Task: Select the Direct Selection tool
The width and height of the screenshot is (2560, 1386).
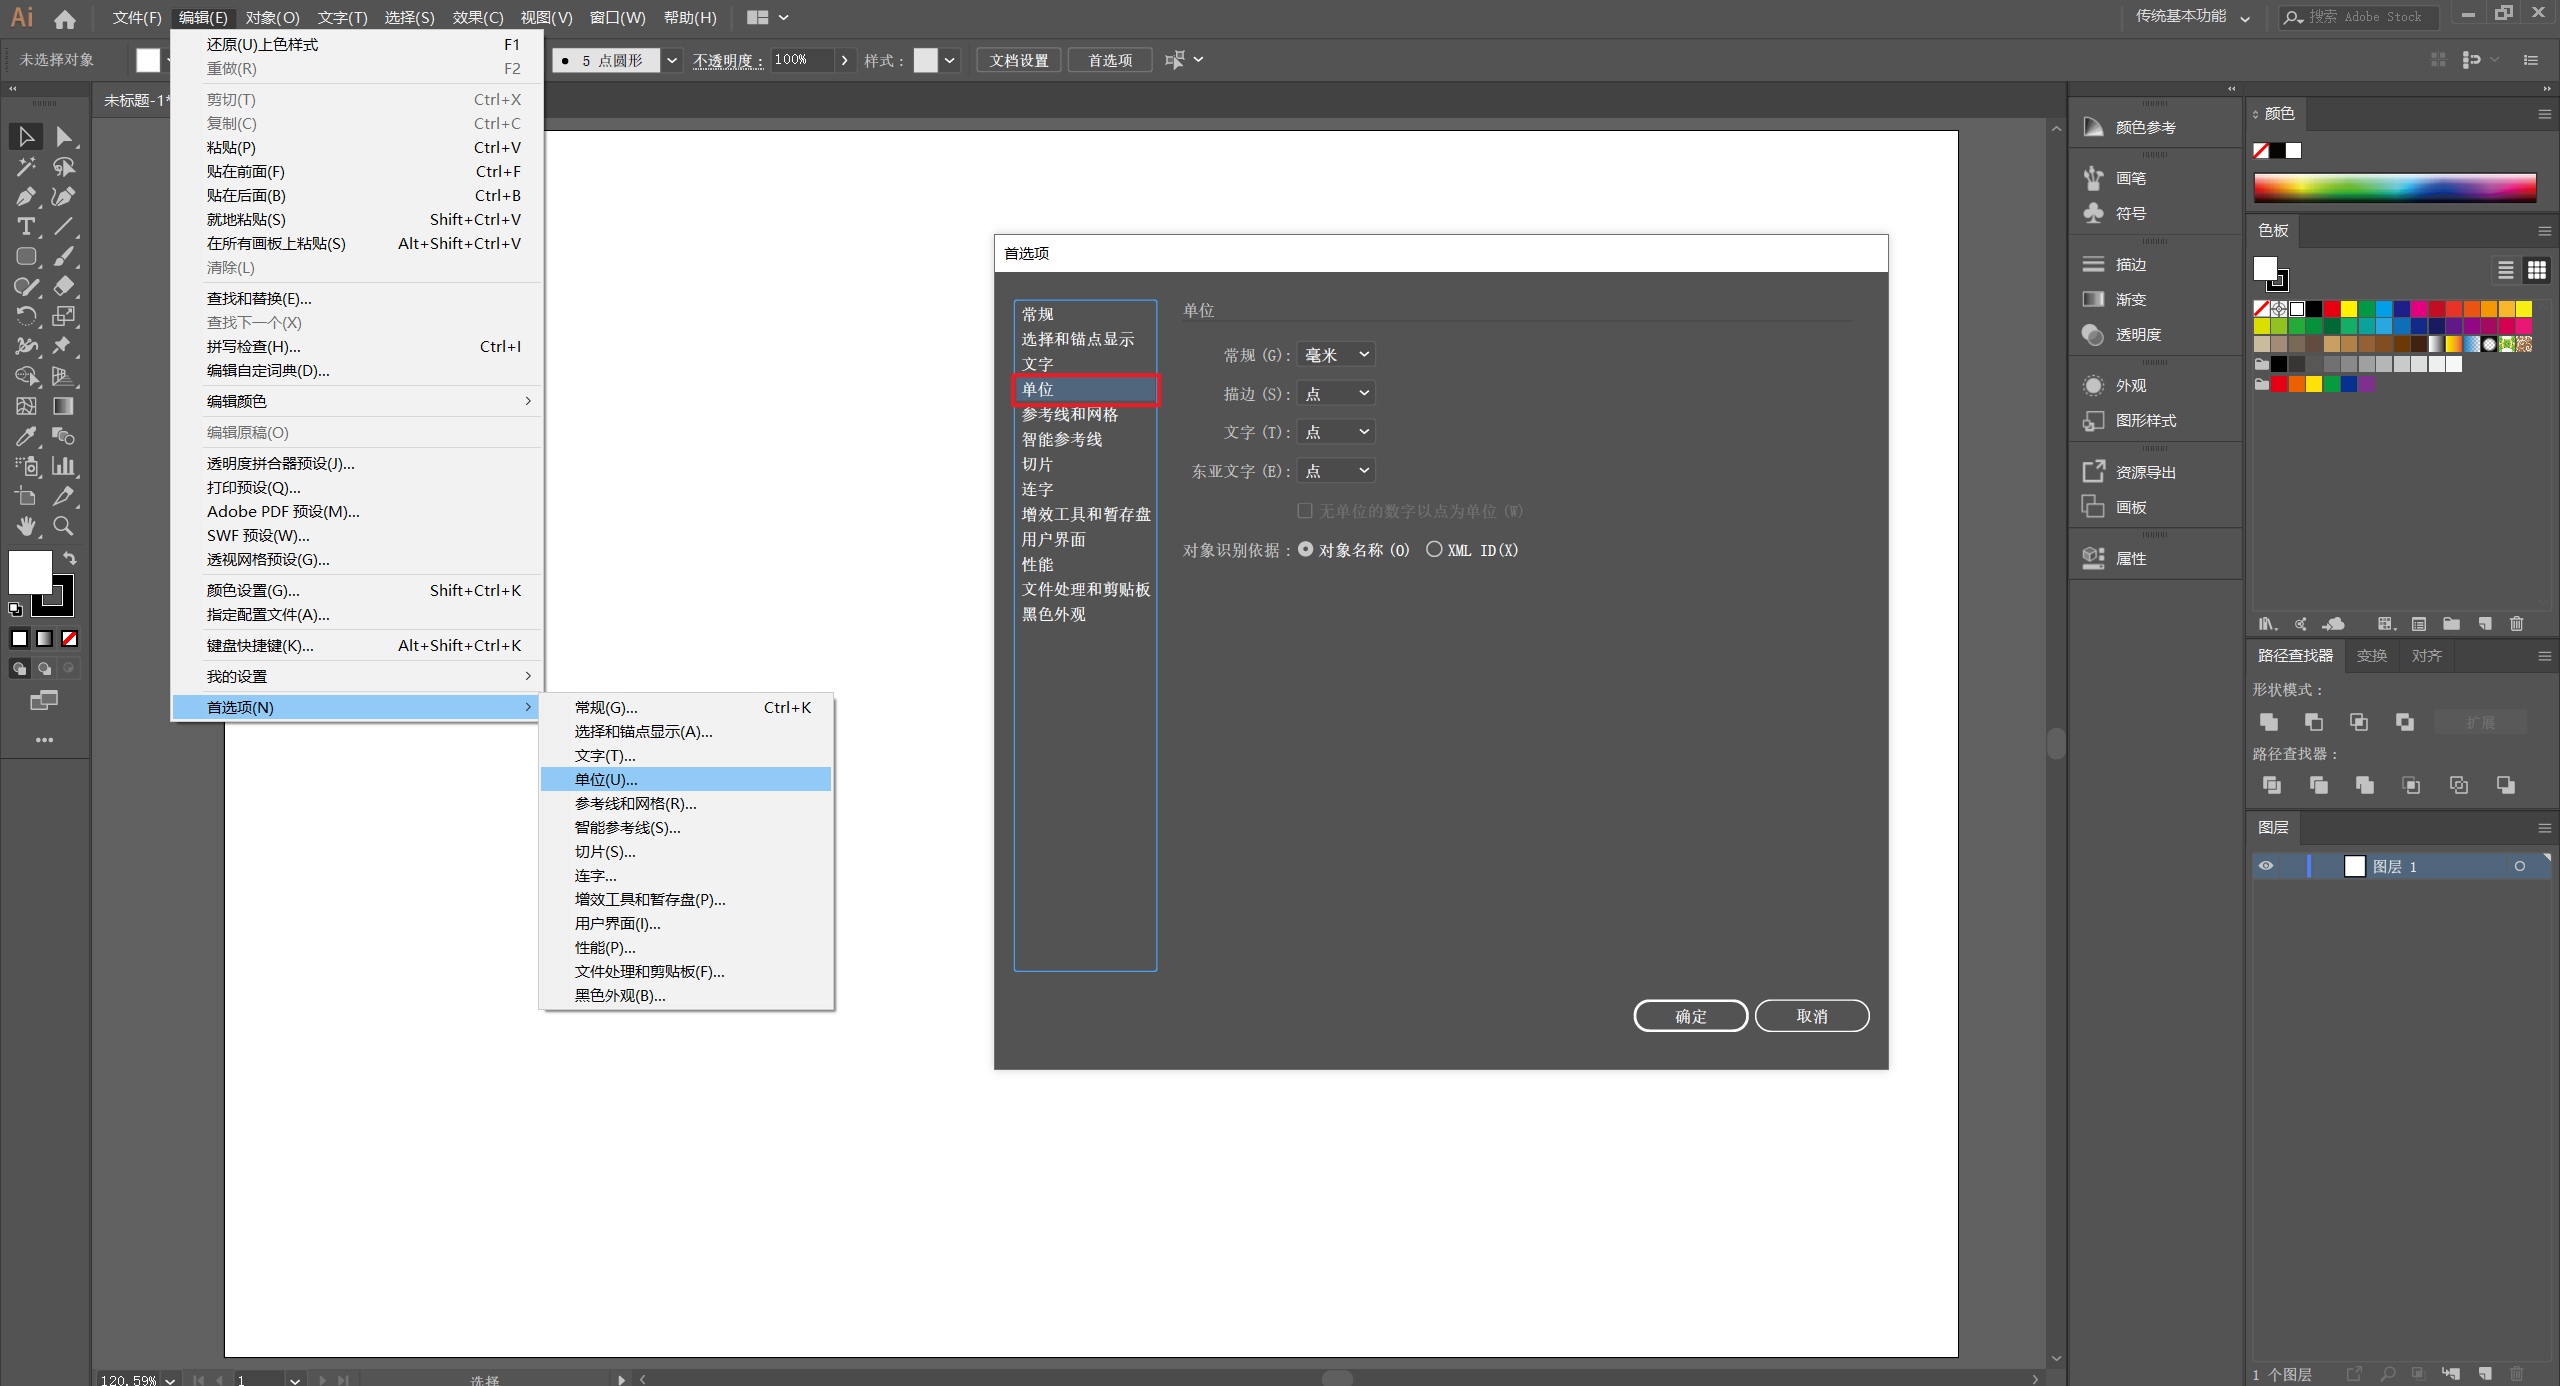Action: click(63, 136)
